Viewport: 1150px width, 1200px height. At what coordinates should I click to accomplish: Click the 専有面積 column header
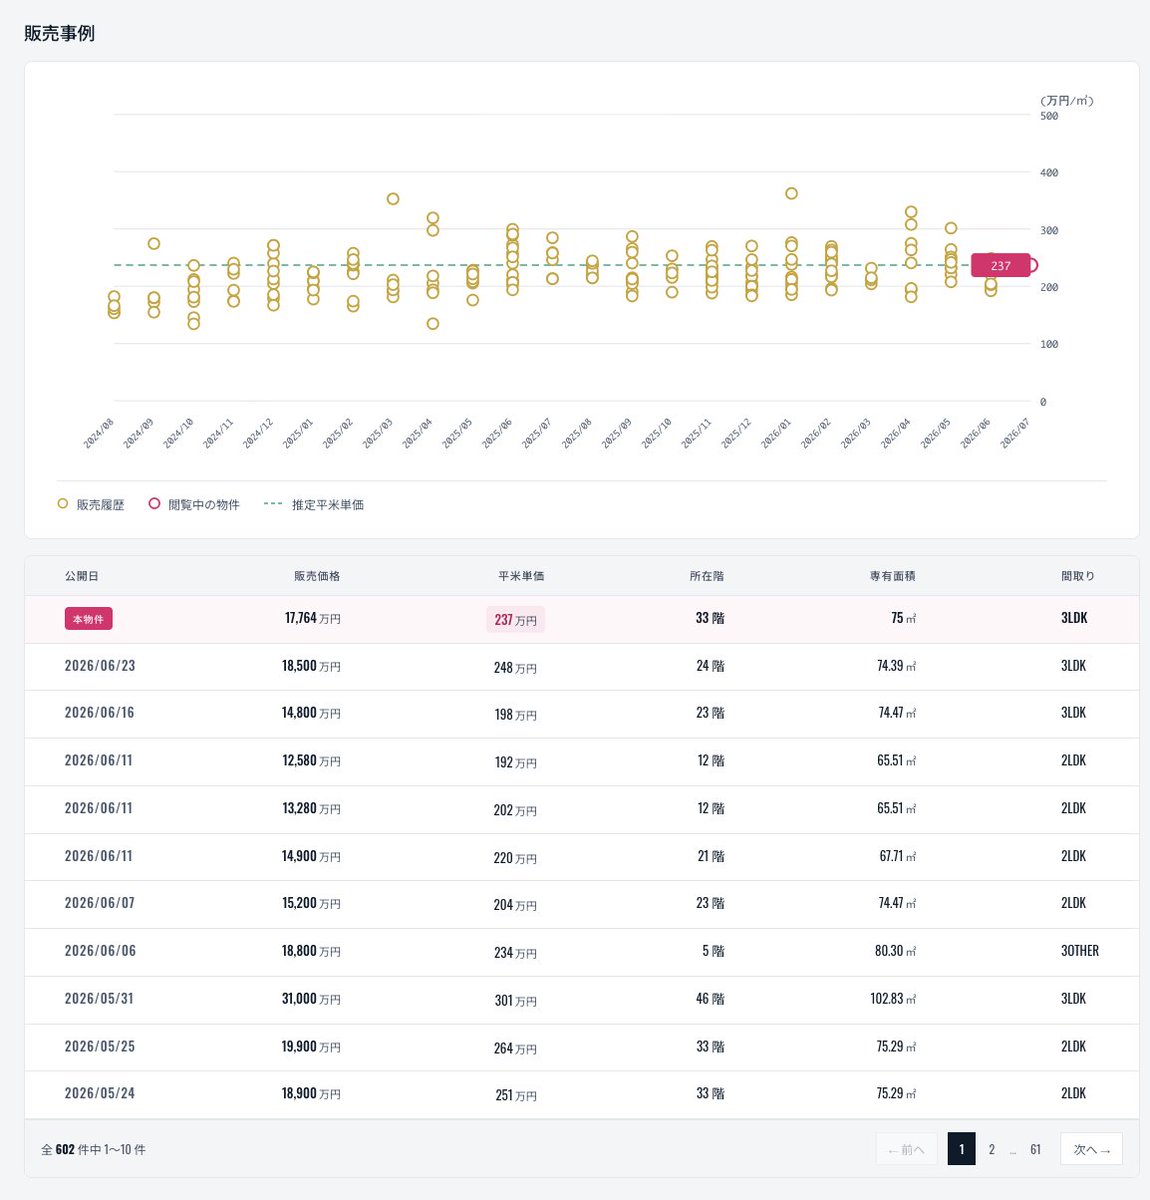(893, 577)
